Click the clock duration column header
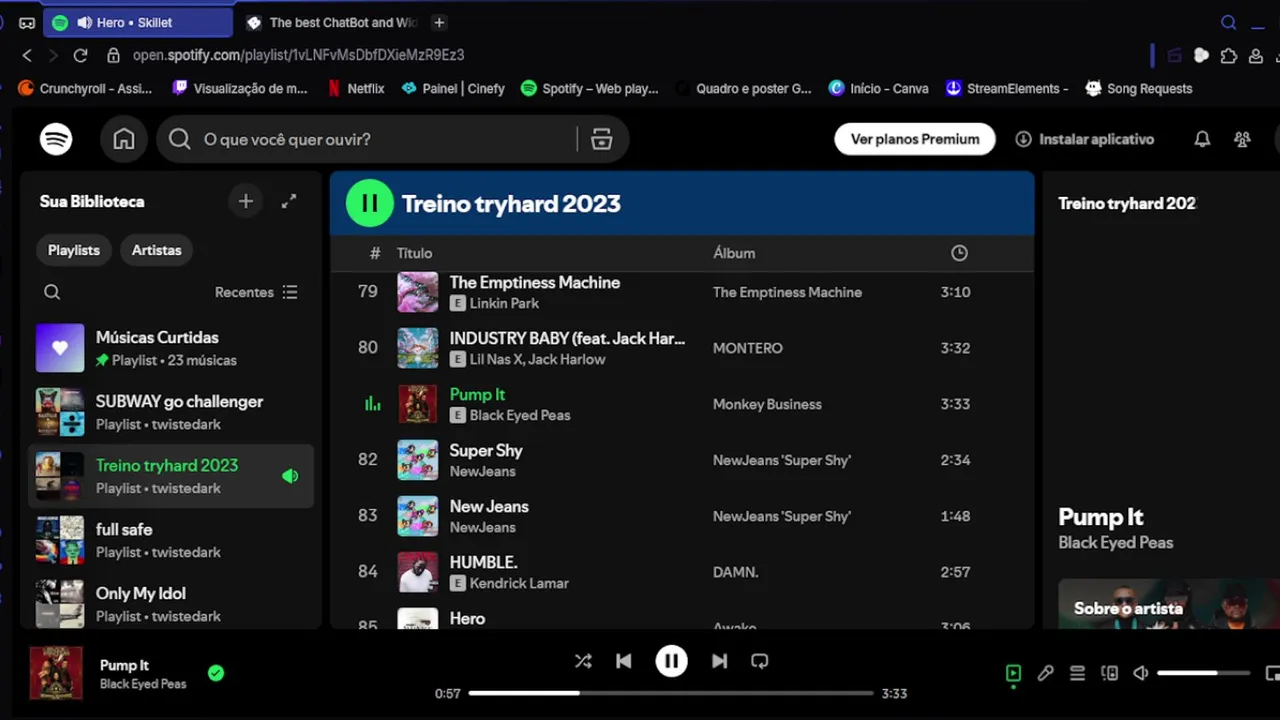 coord(959,253)
